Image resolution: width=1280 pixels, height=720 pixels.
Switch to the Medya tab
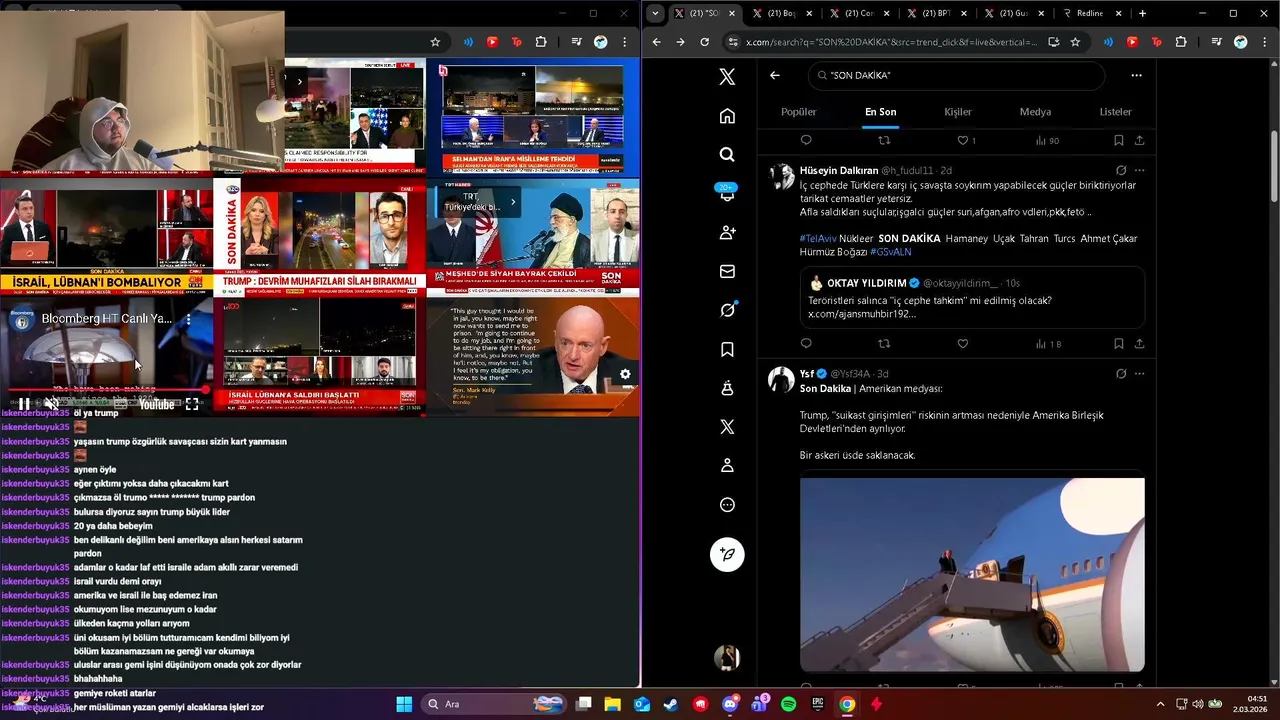pos(1035,112)
